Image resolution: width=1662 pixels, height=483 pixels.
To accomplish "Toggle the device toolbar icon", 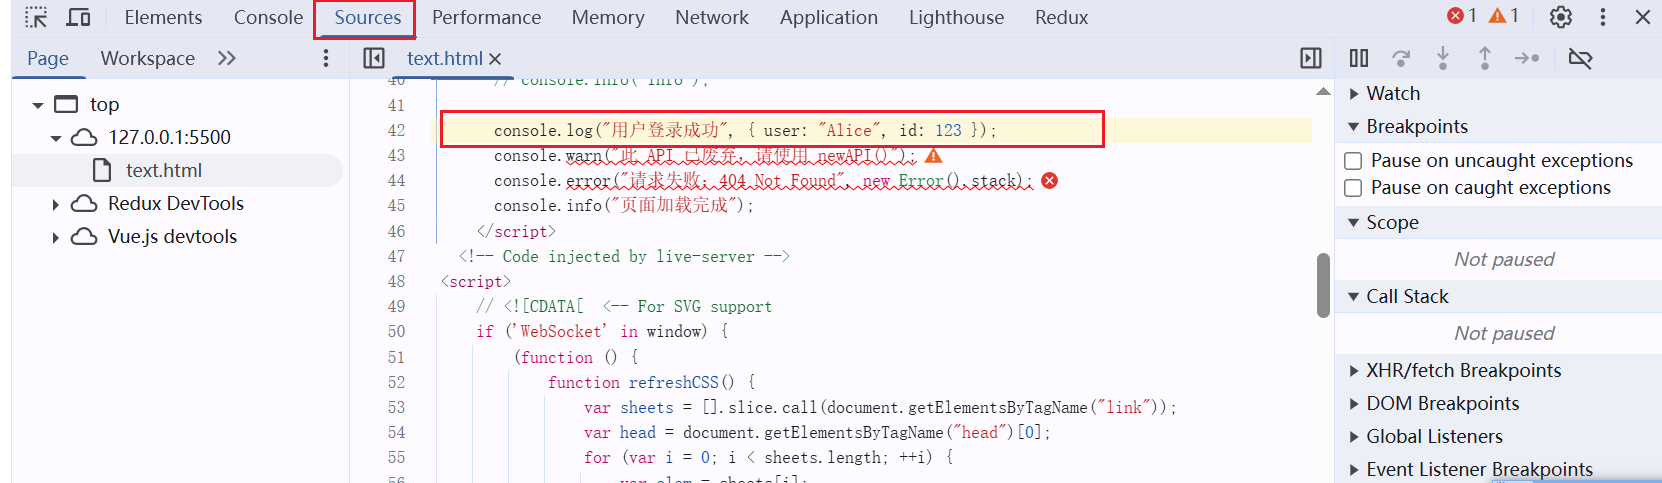I will pyautogui.click(x=78, y=17).
